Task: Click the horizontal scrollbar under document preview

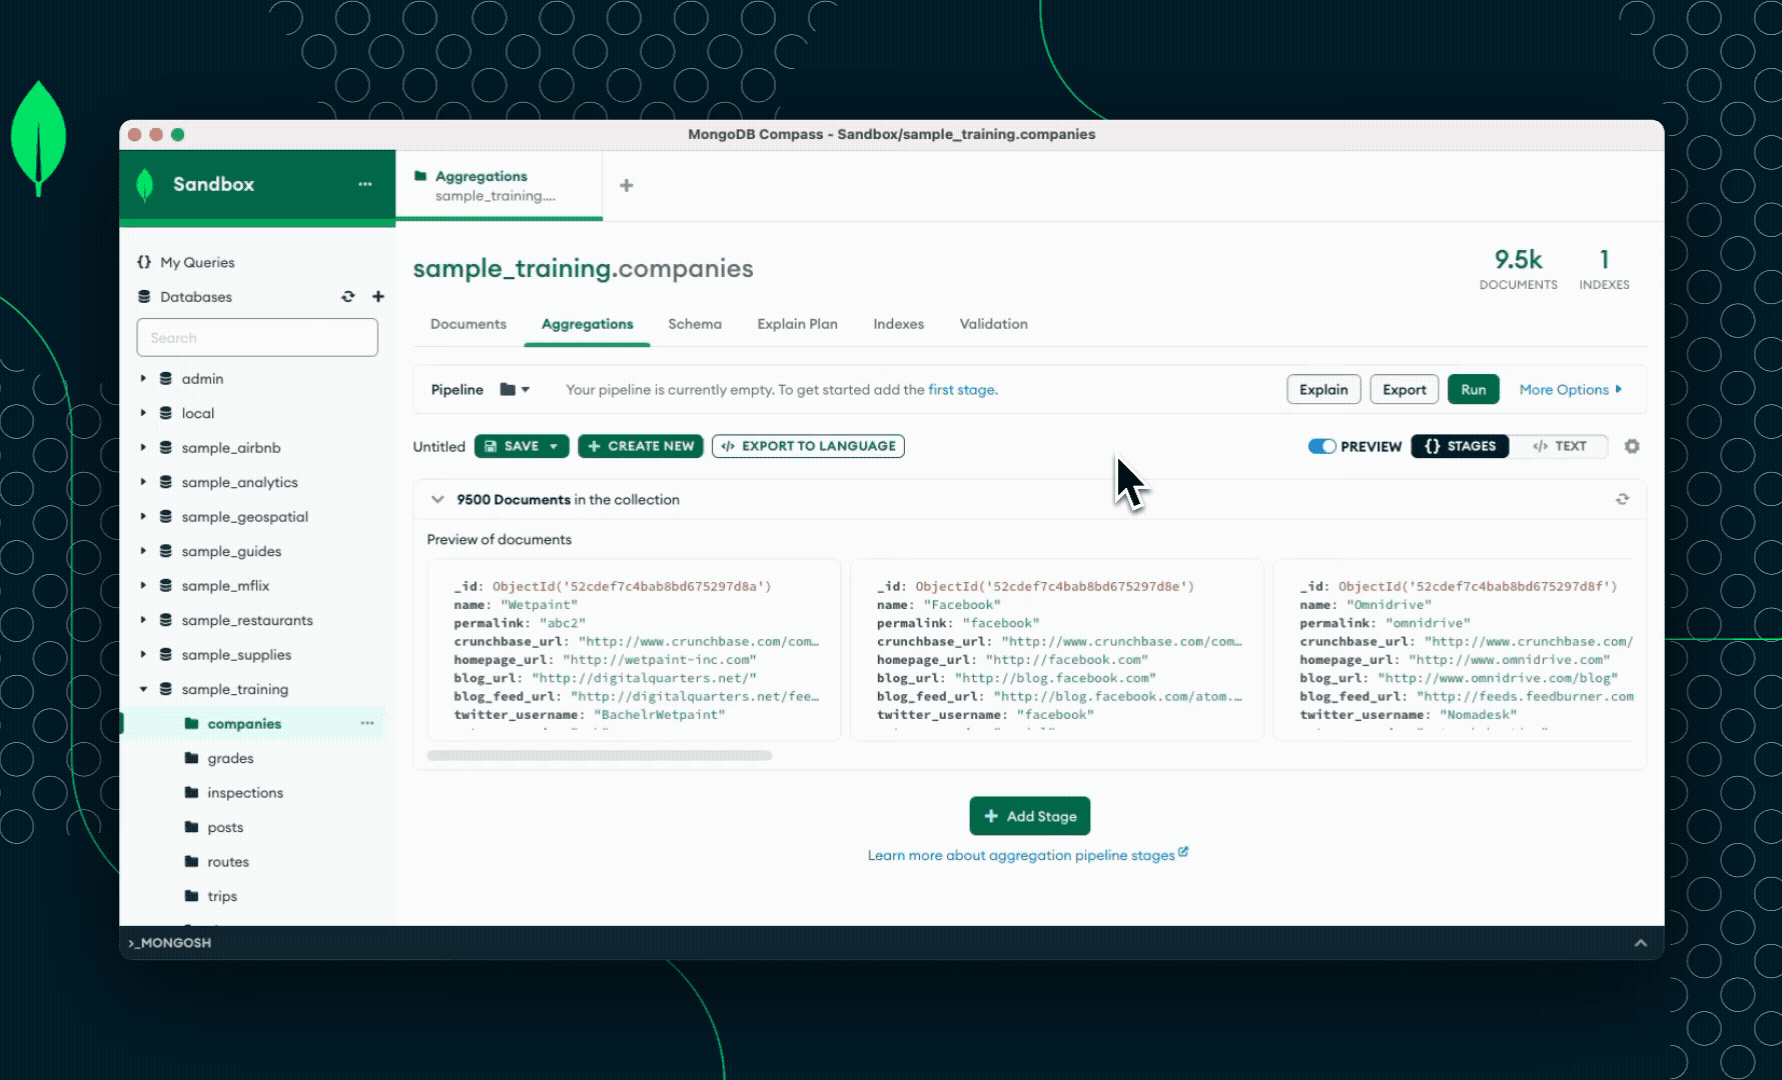Action: (x=599, y=756)
